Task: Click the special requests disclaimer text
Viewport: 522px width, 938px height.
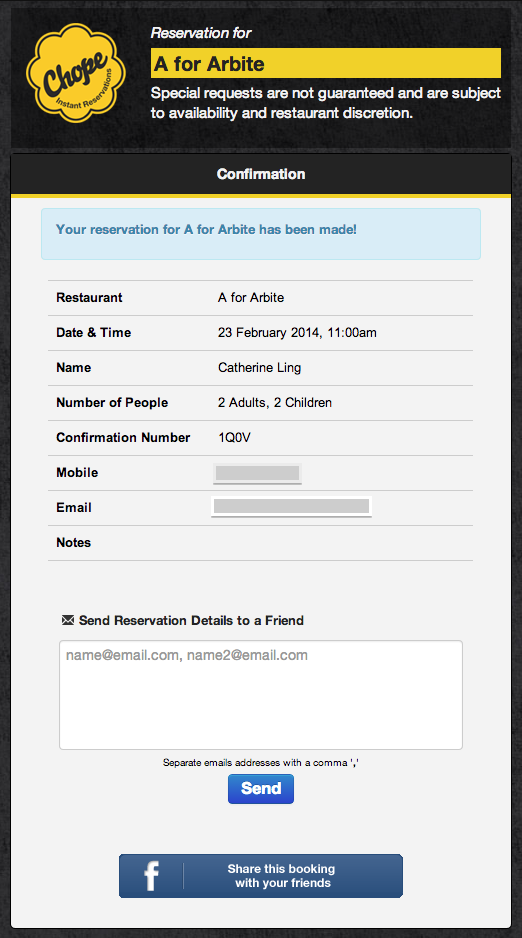Action: click(326, 103)
